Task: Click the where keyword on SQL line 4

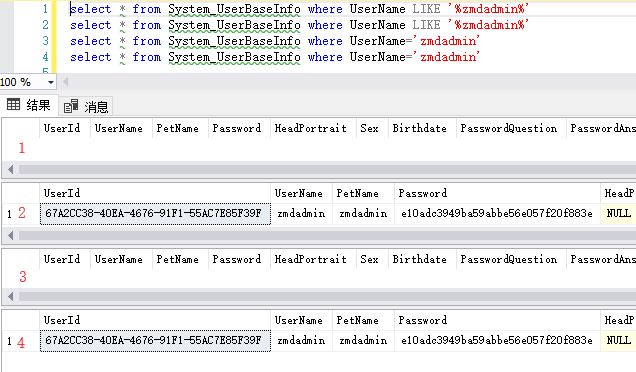Action: 325,57
